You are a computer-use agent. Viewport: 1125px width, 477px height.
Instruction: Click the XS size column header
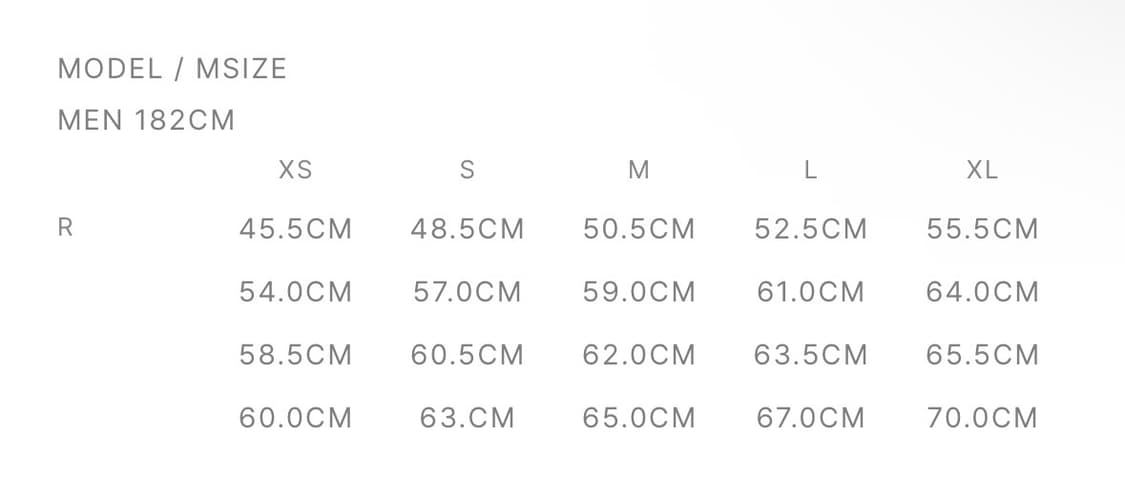click(x=295, y=171)
